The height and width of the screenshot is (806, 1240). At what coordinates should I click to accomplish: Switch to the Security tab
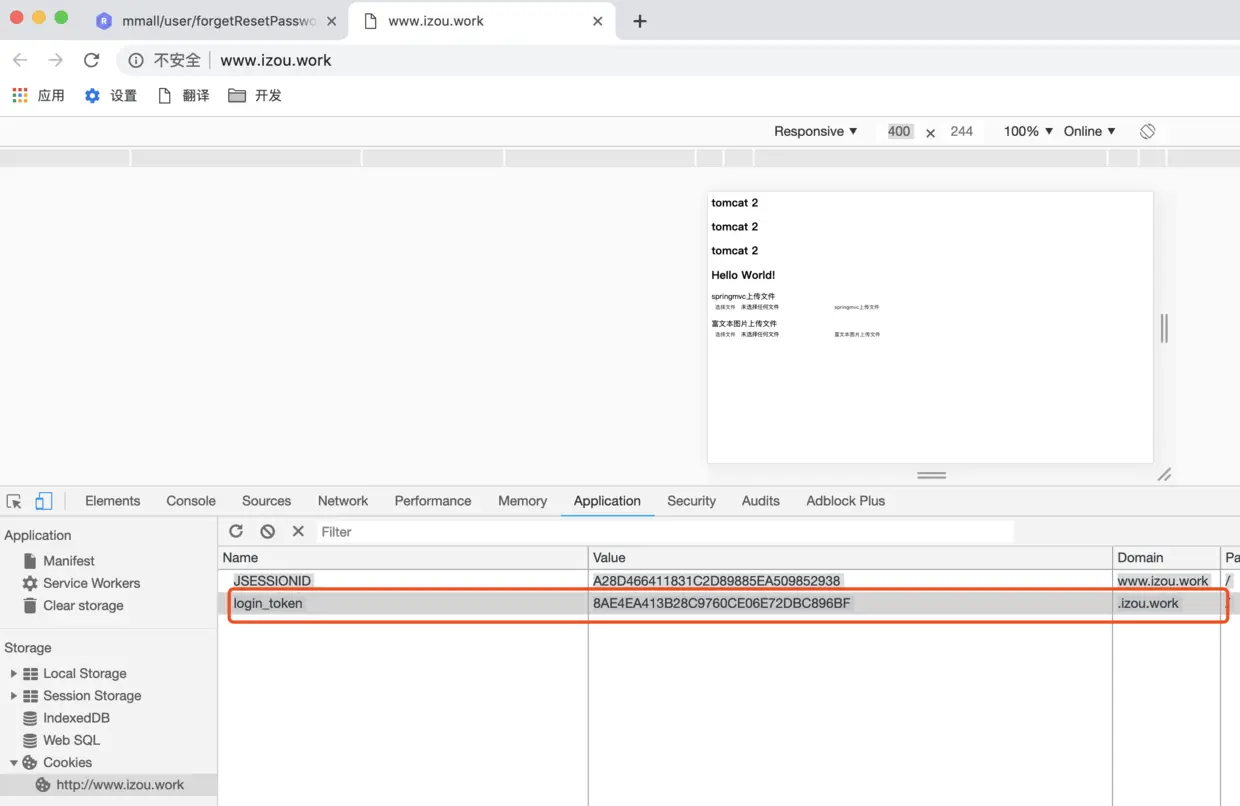point(691,501)
